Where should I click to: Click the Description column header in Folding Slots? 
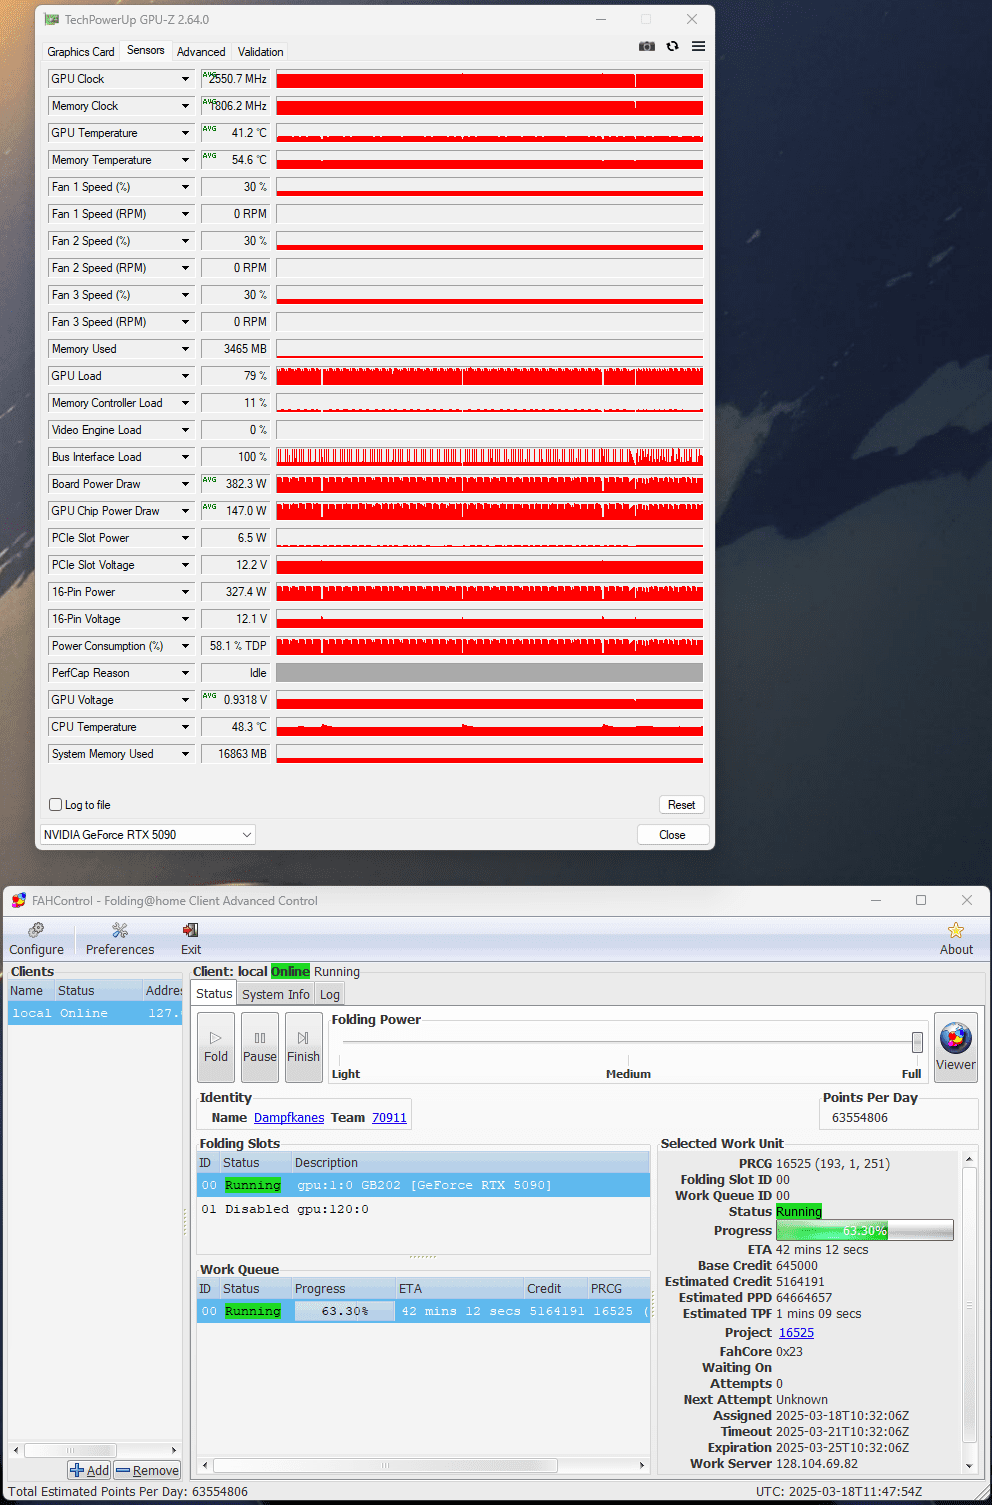pyautogui.click(x=470, y=1163)
